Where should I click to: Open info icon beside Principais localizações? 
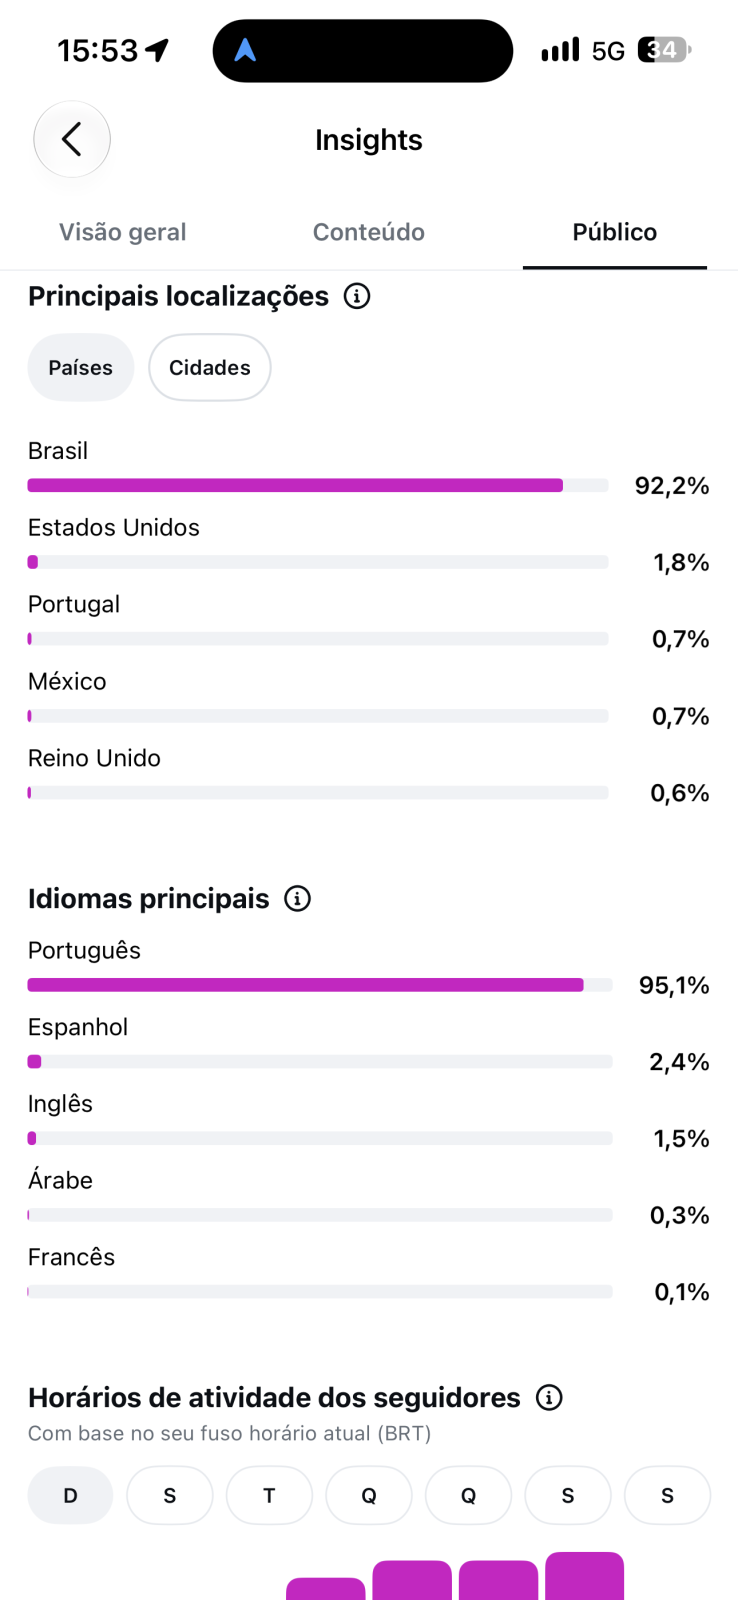pos(357,296)
